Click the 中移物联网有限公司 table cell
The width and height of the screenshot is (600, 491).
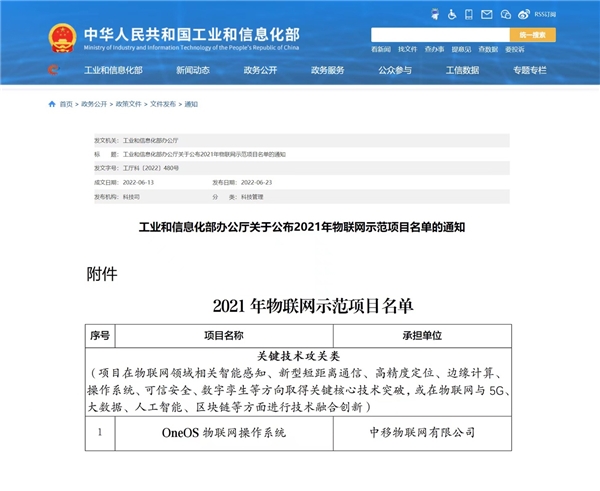(x=422, y=433)
